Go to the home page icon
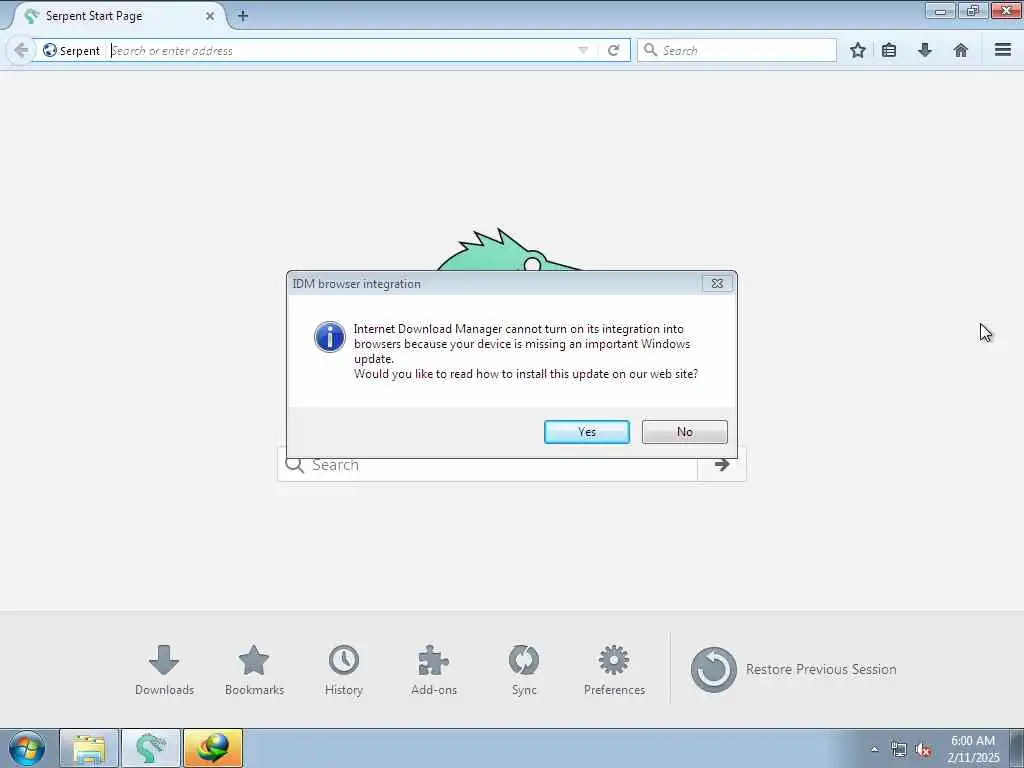The width and height of the screenshot is (1024, 768). (961, 50)
